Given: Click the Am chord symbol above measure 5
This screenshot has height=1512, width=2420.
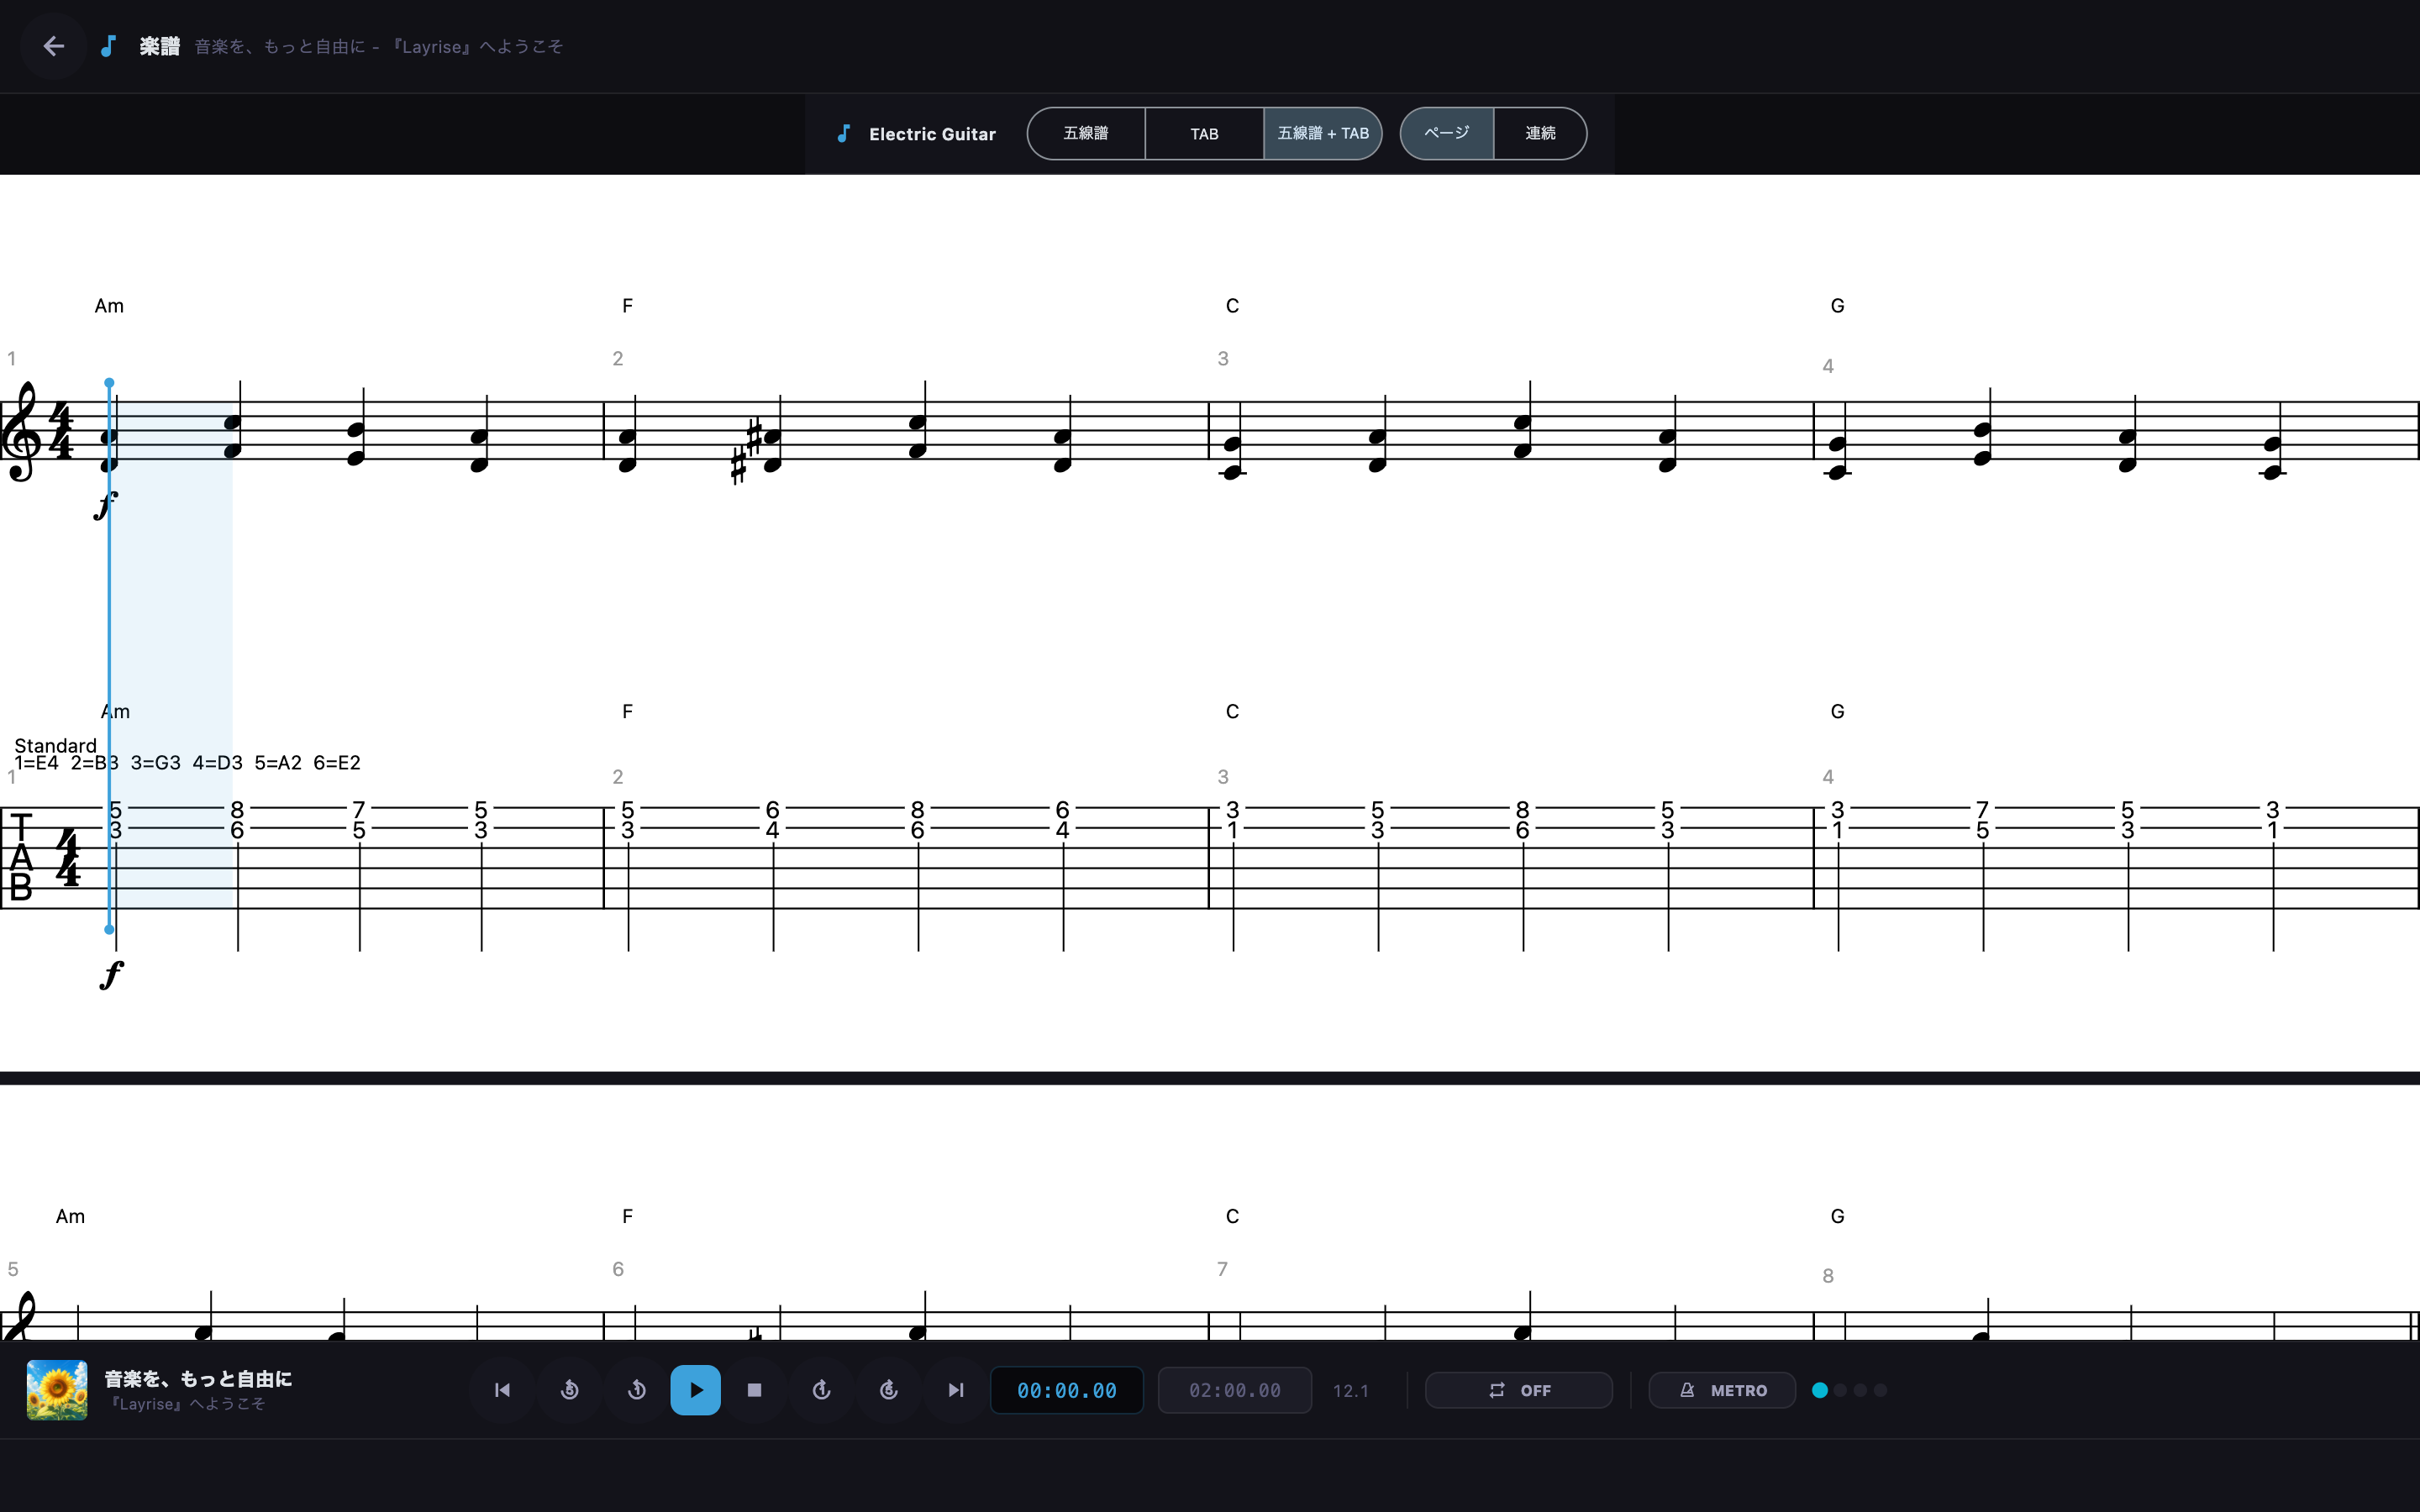Looking at the screenshot, I should click(70, 1216).
